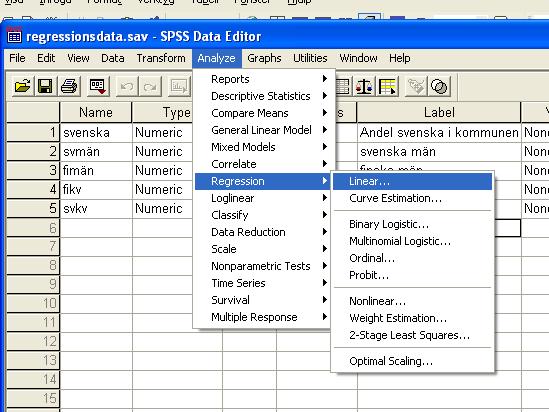Image resolution: width=549 pixels, height=412 pixels.
Task: Open the Utilities menu
Action: [310, 58]
